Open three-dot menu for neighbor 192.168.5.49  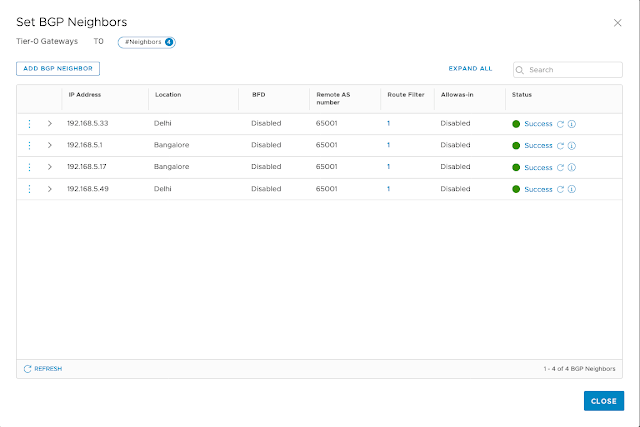[x=29, y=189]
